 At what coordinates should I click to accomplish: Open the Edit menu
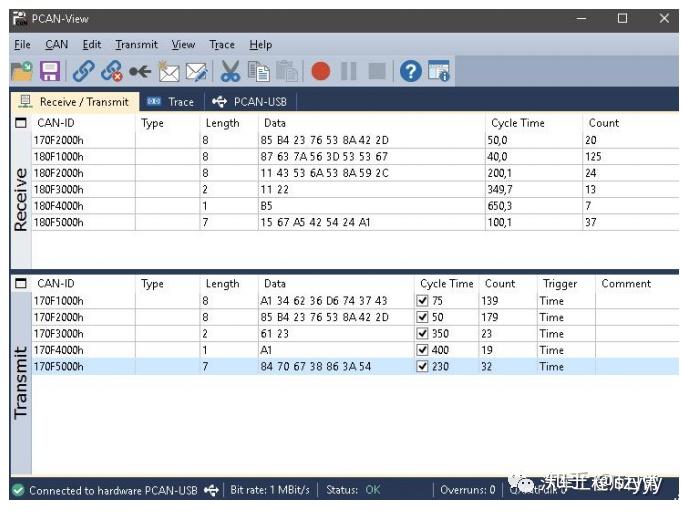pyautogui.click(x=92, y=44)
